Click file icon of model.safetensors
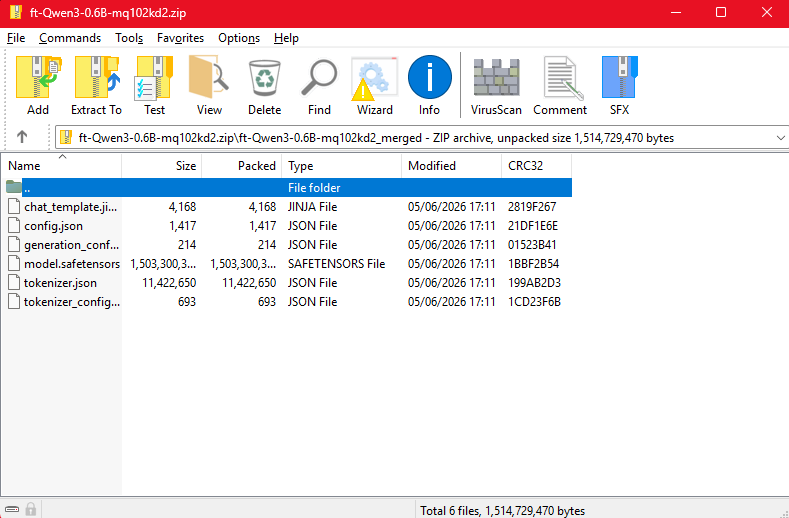The image size is (789, 518). click(14, 264)
